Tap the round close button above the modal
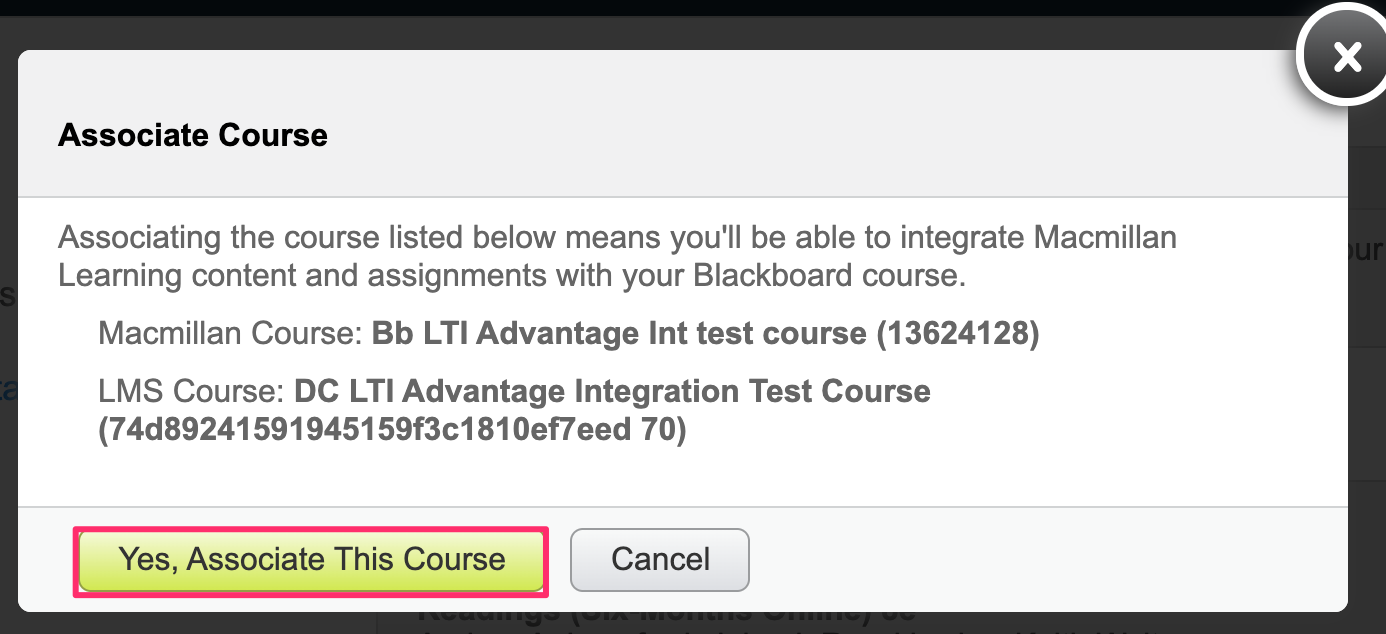1386x634 pixels. [x=1345, y=55]
